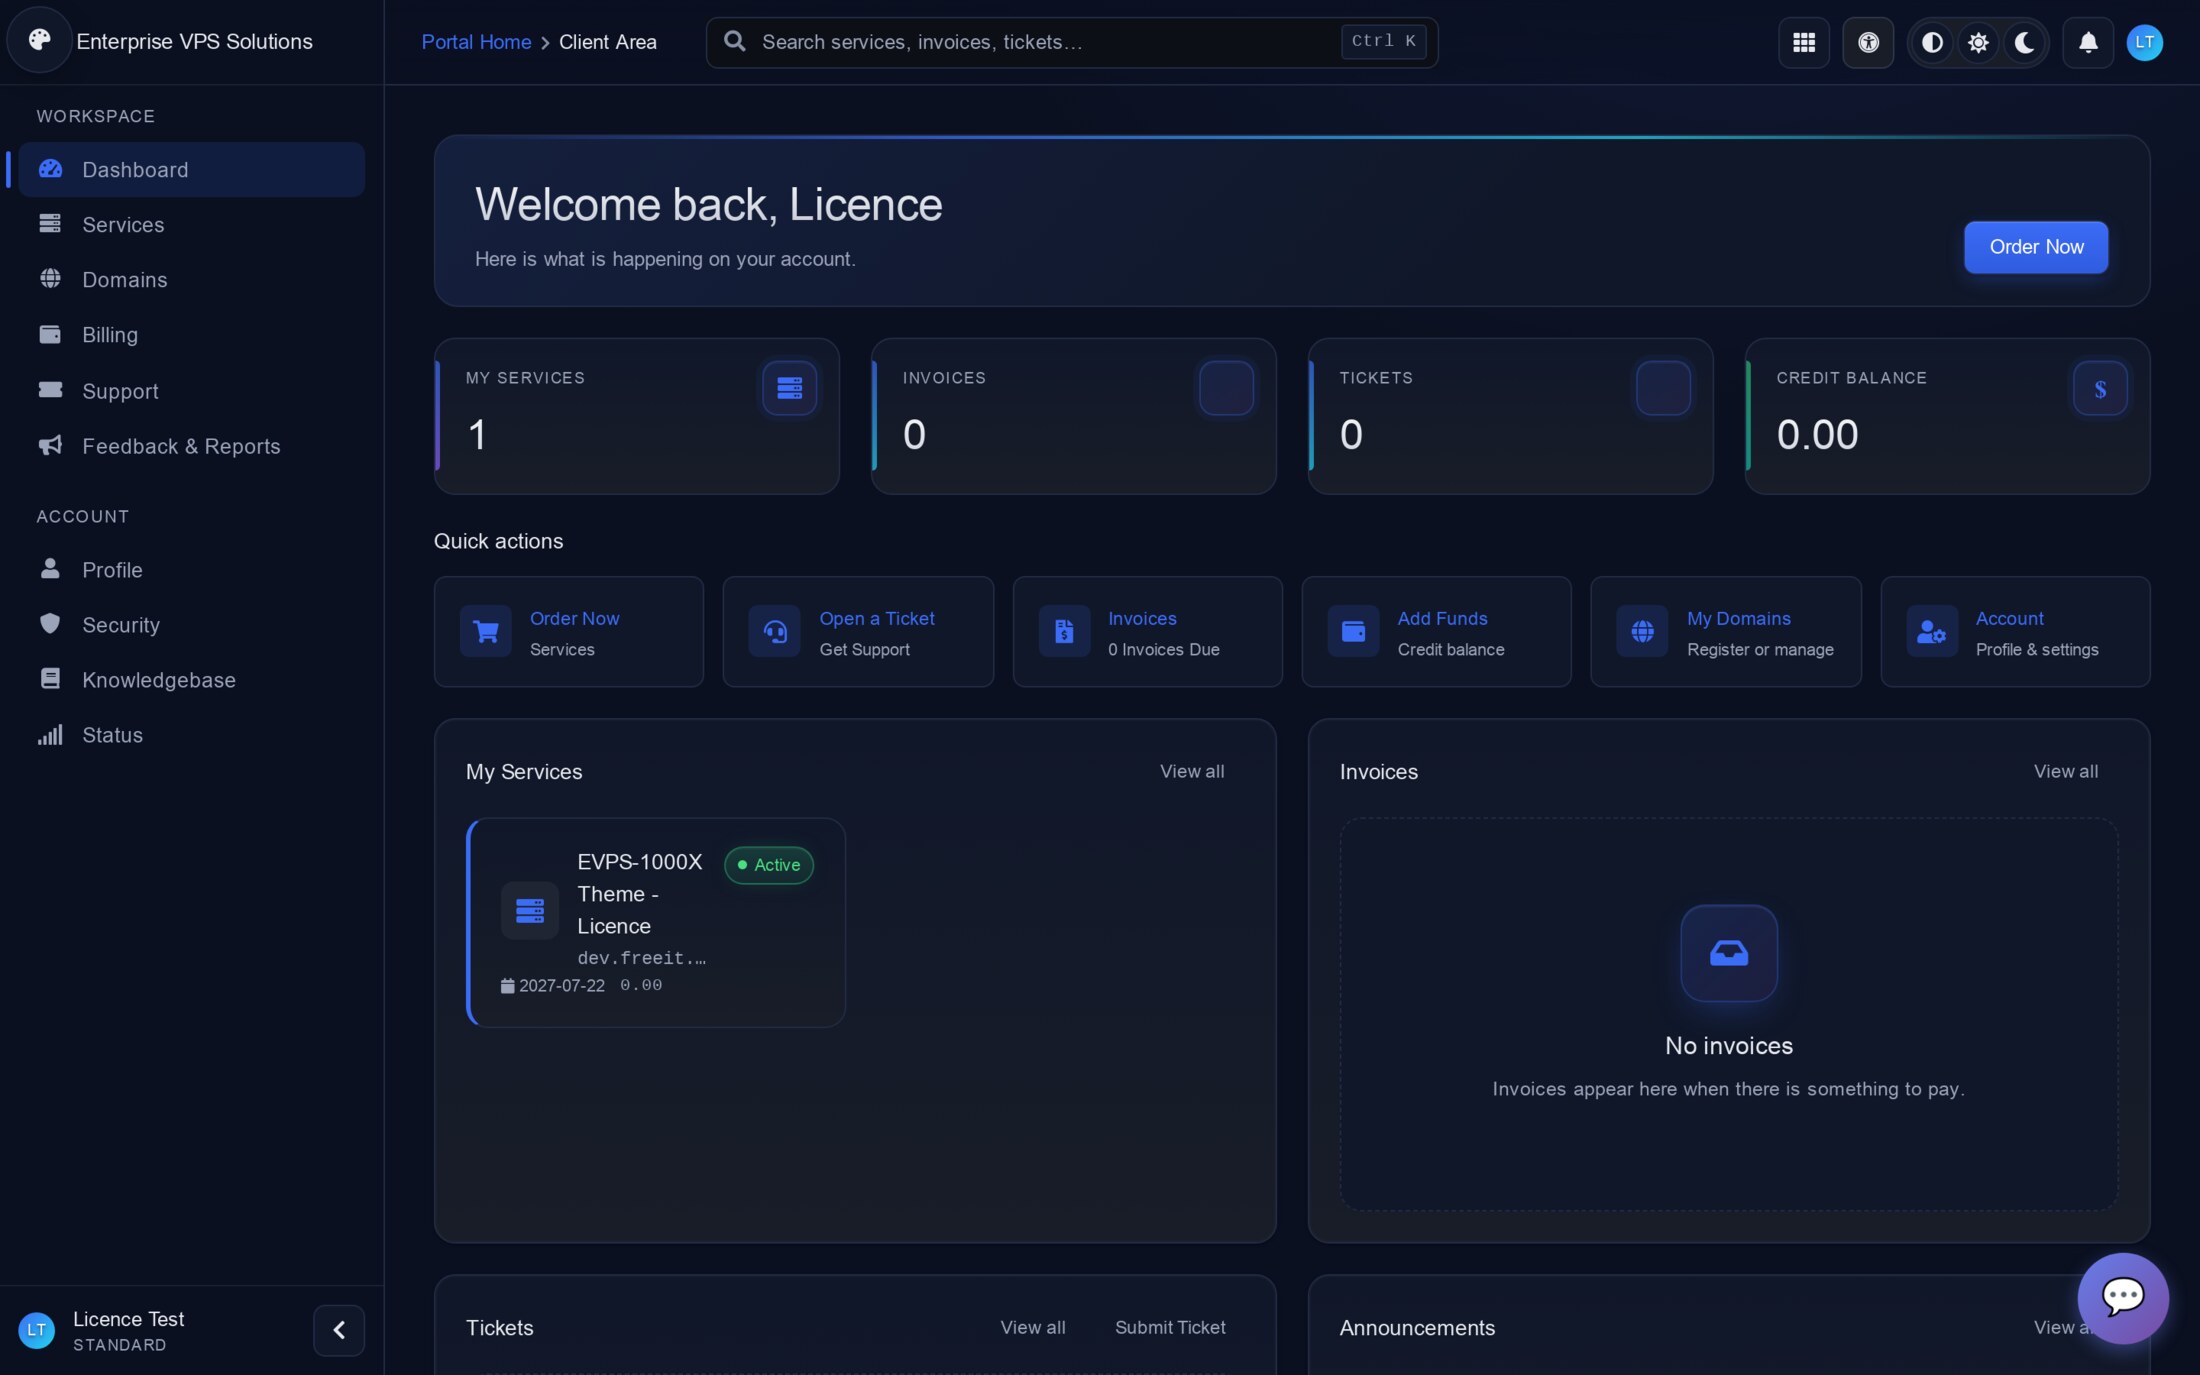Click the globe icon in My Domains tile

[1642, 632]
